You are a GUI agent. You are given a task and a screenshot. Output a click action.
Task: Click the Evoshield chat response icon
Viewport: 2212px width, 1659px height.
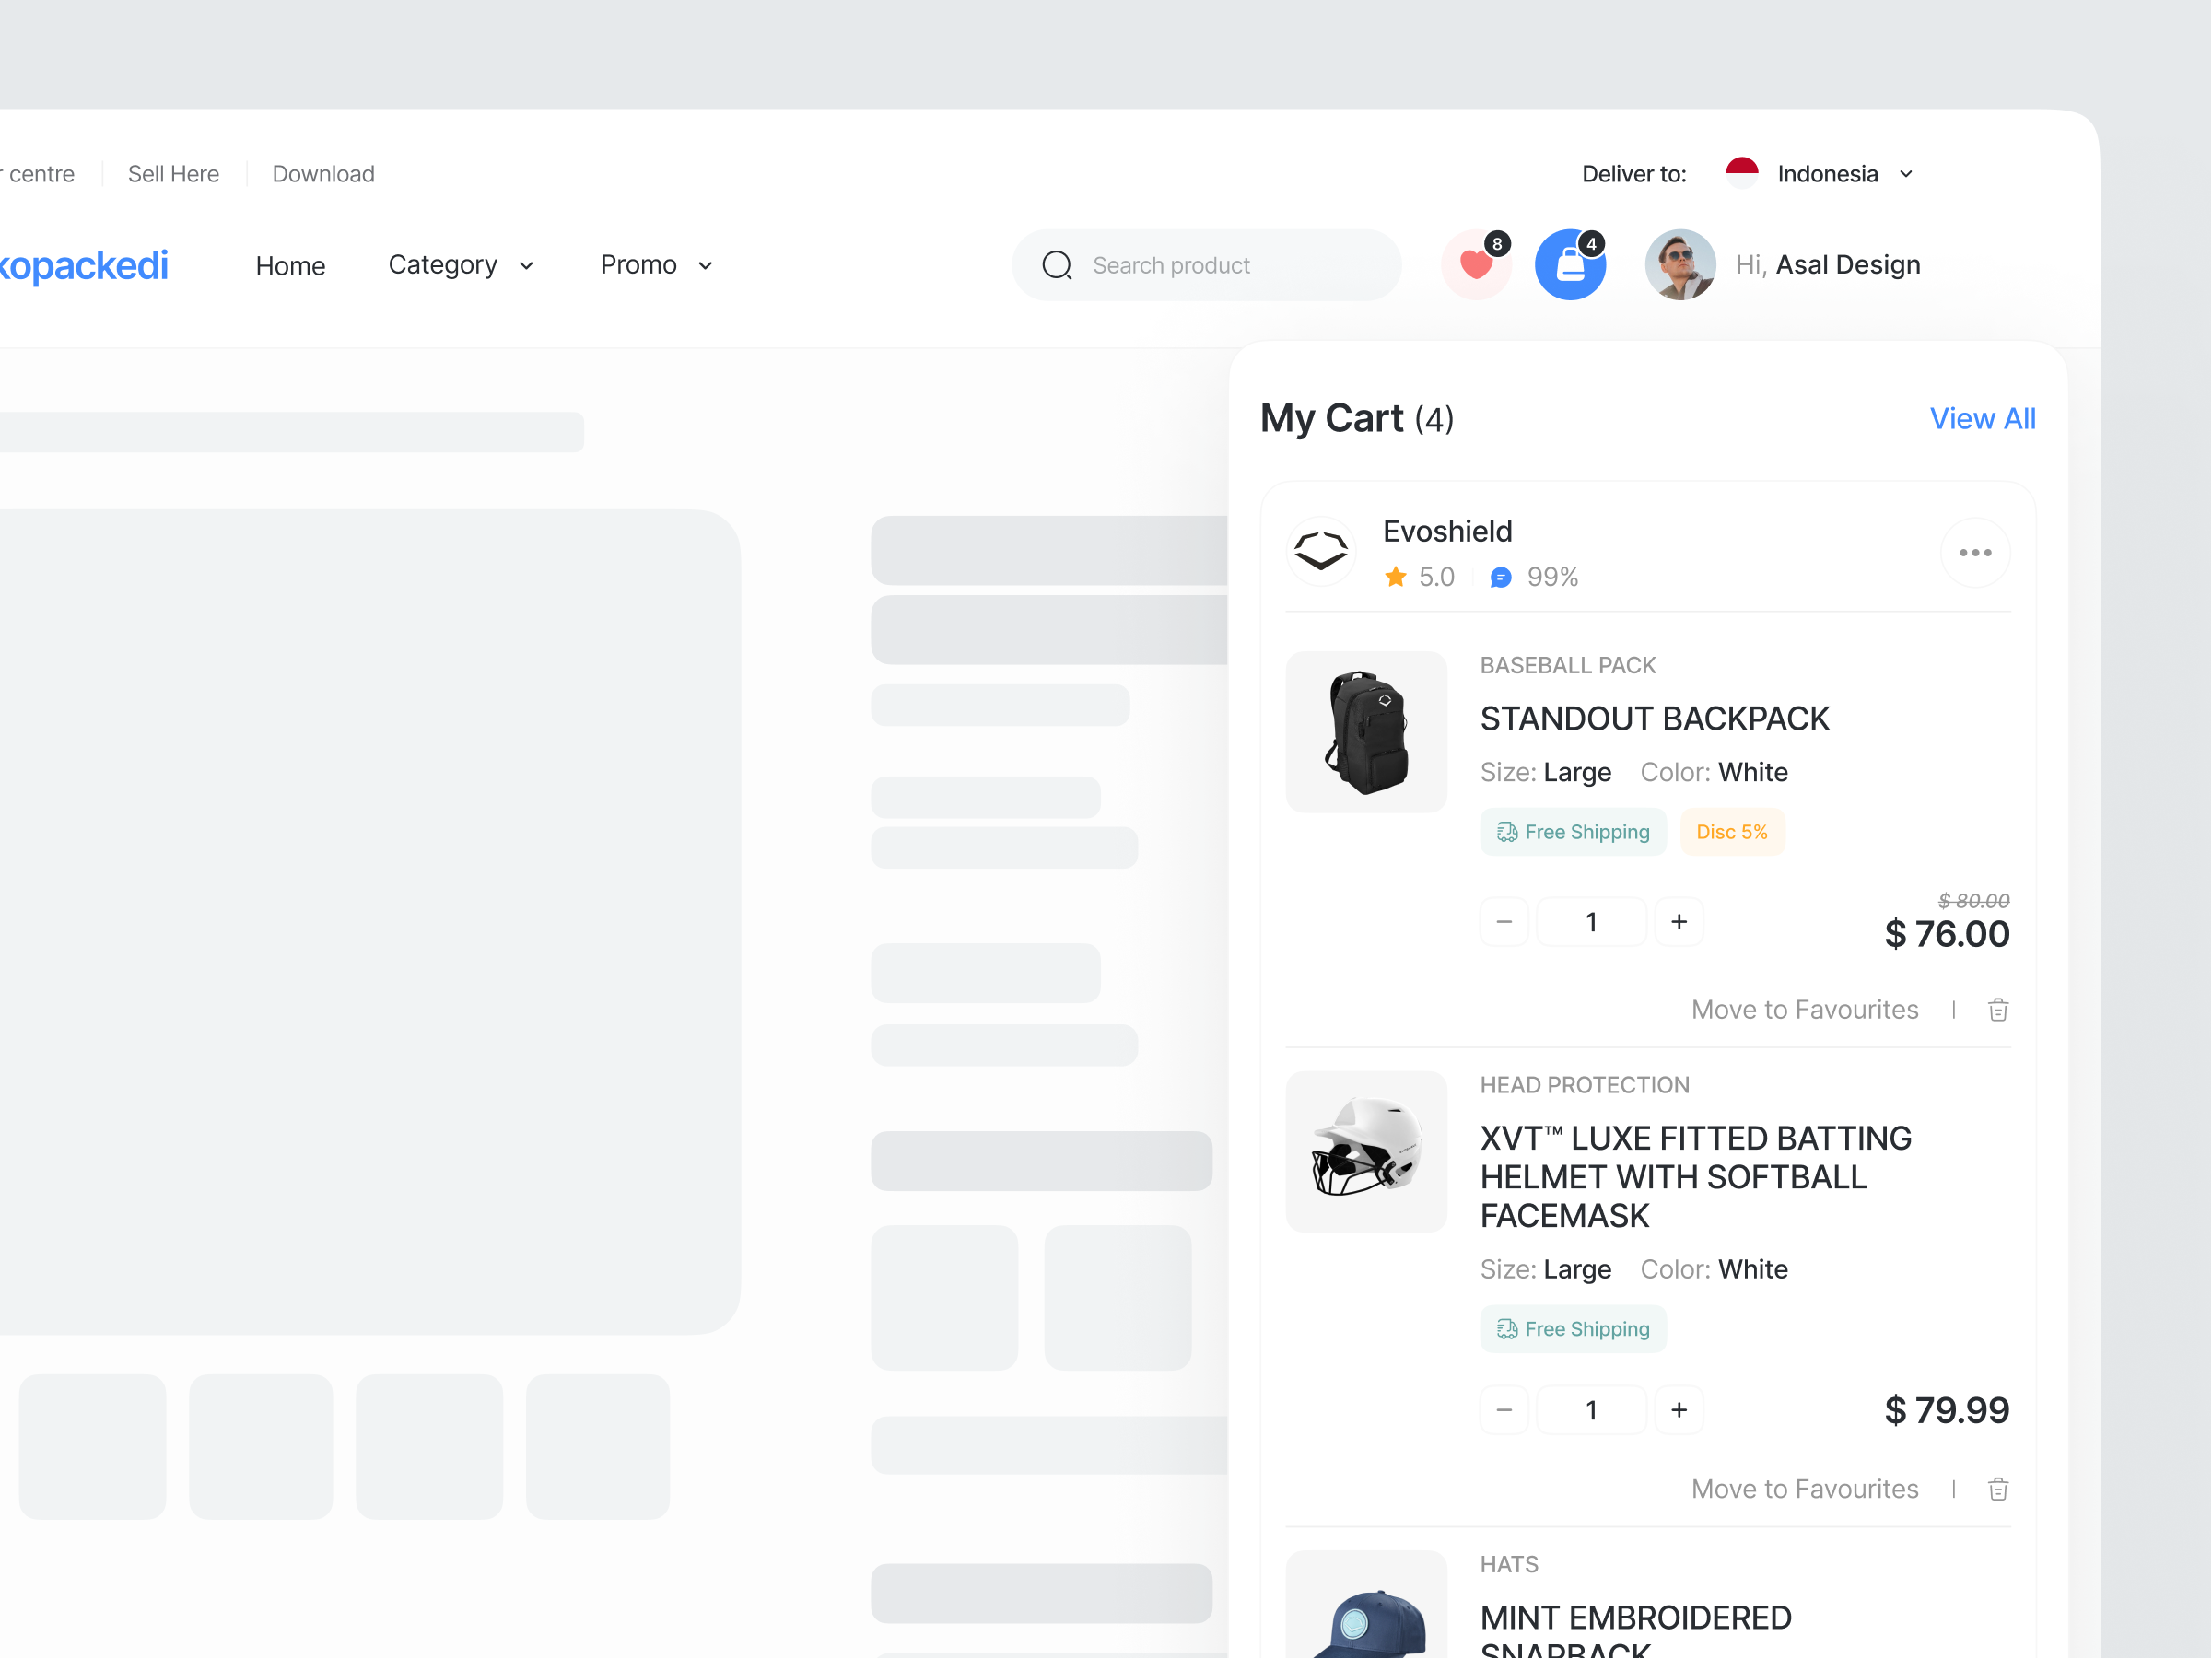pyautogui.click(x=1501, y=578)
